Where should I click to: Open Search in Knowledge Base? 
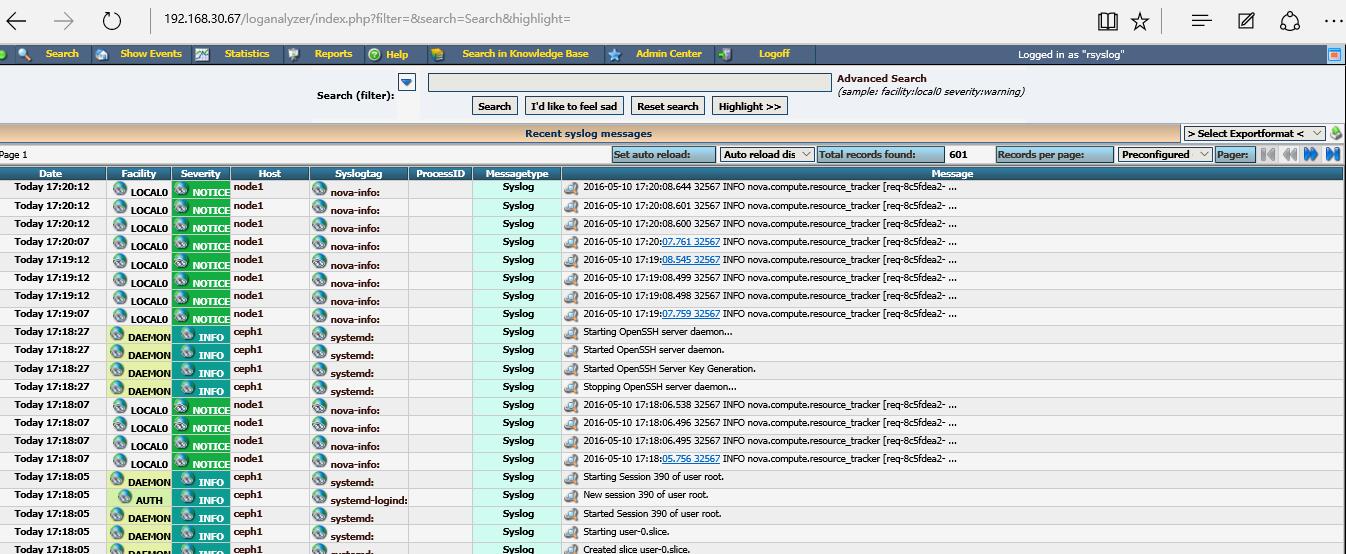(x=525, y=54)
